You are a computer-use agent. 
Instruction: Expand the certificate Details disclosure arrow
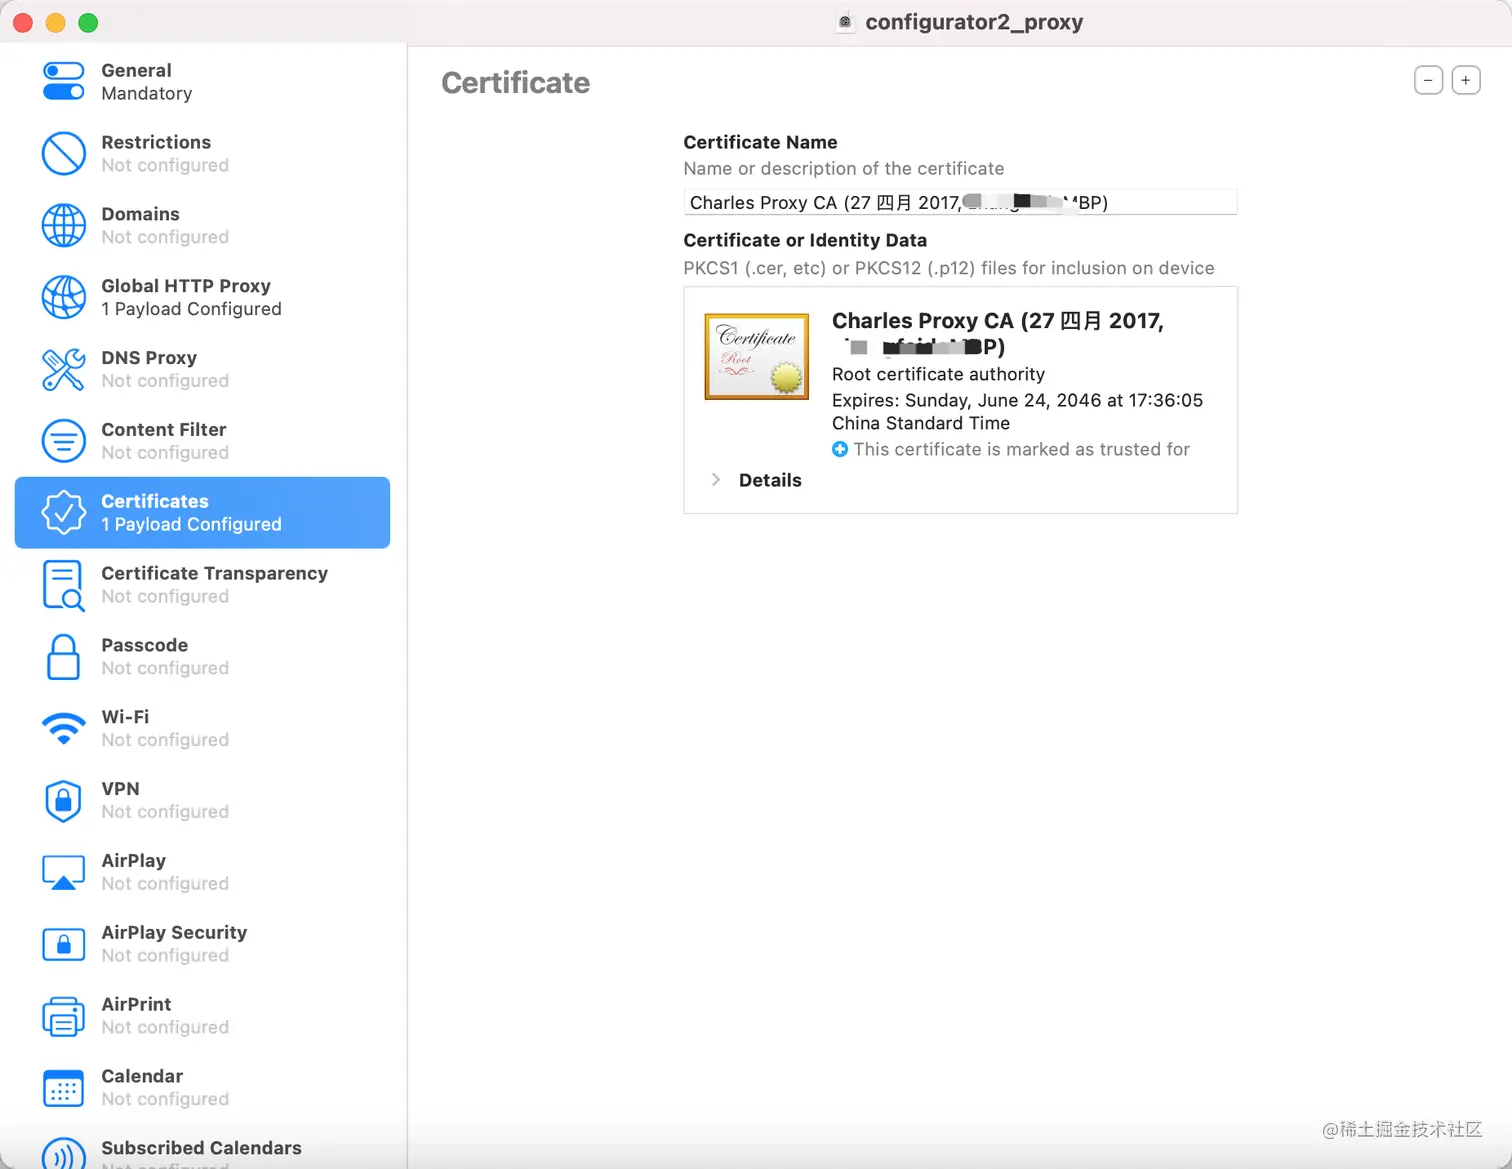click(716, 480)
